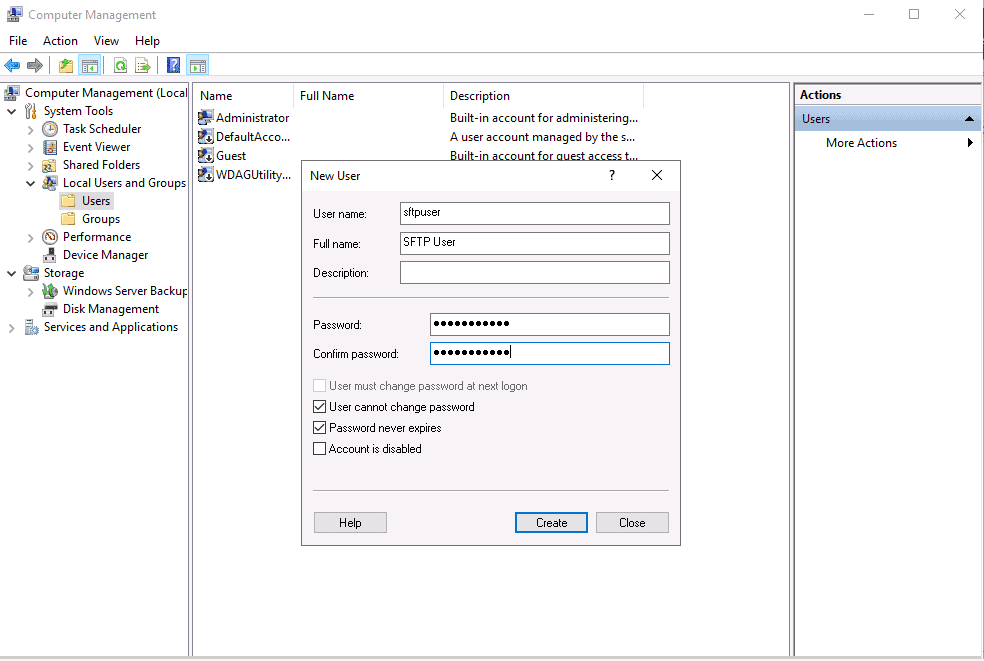
Task: Click the Close button in New User dialog
Action: coord(632,522)
